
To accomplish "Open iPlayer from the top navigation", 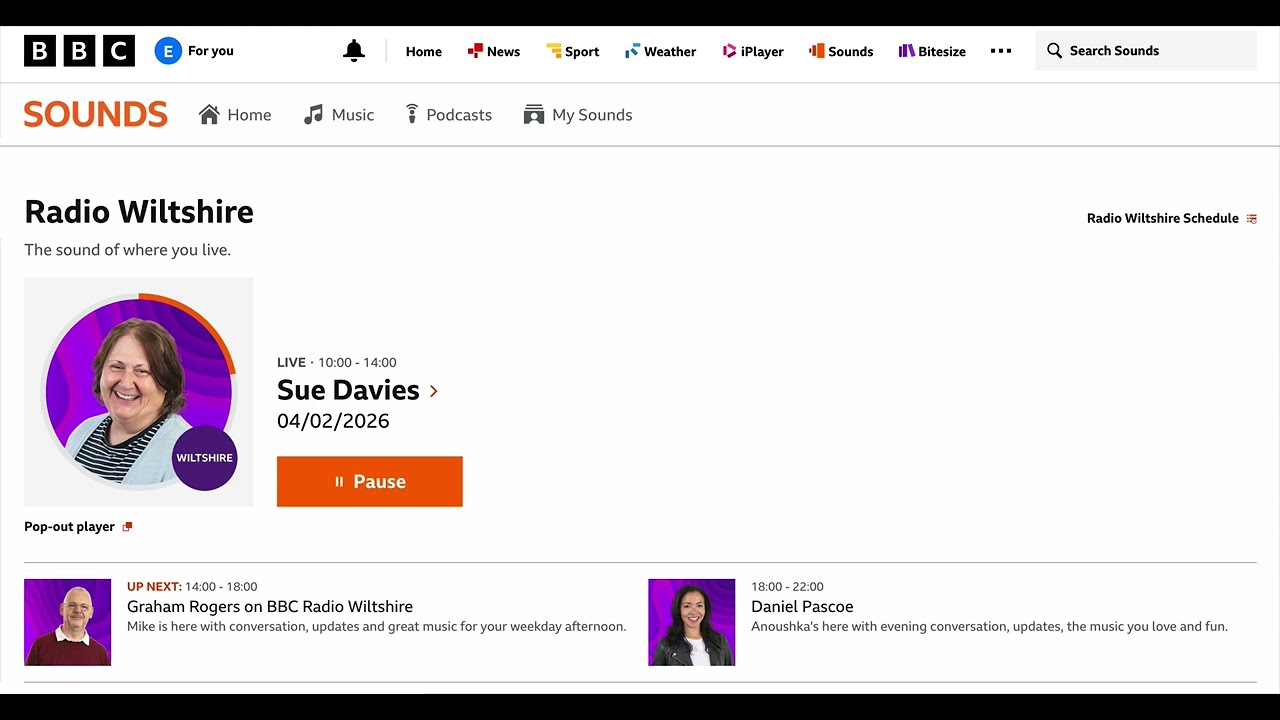I will pos(753,51).
